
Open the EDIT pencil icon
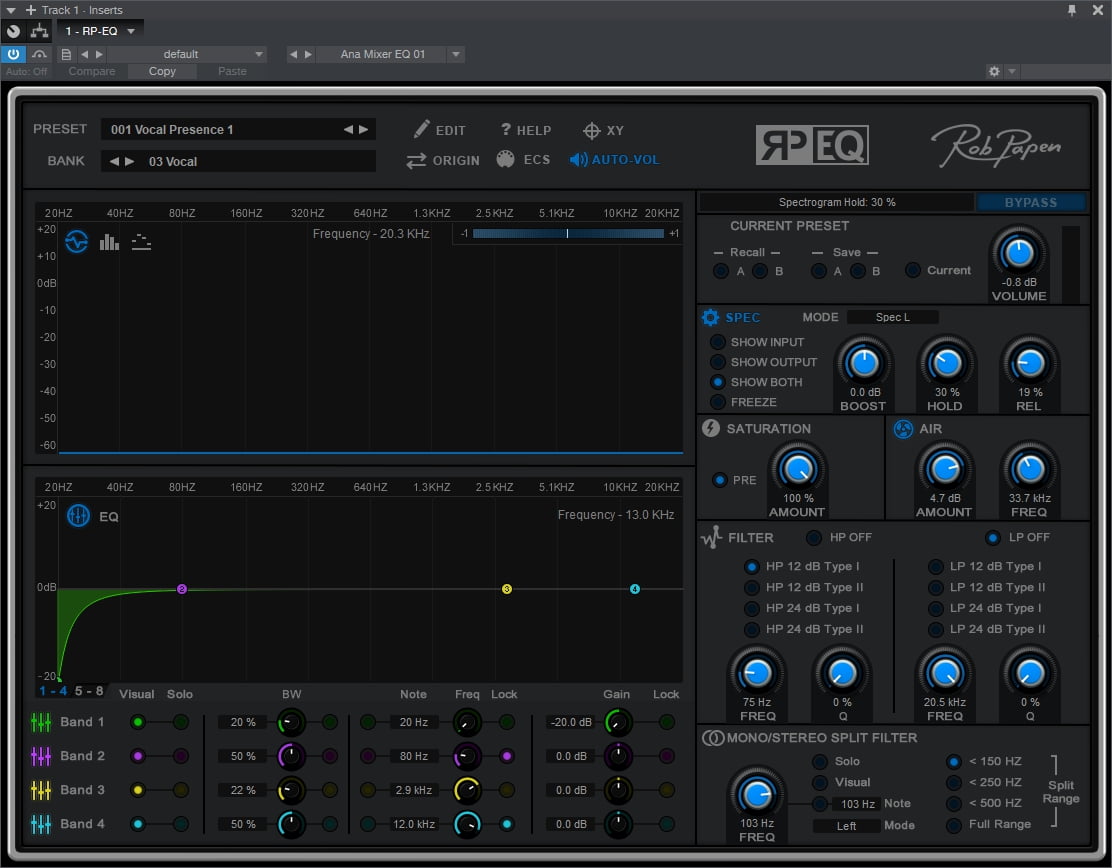pyautogui.click(x=421, y=129)
